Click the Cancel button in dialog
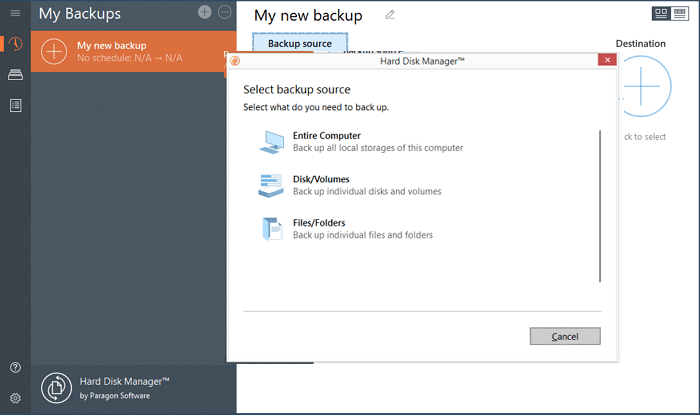700x415 pixels. coord(565,336)
